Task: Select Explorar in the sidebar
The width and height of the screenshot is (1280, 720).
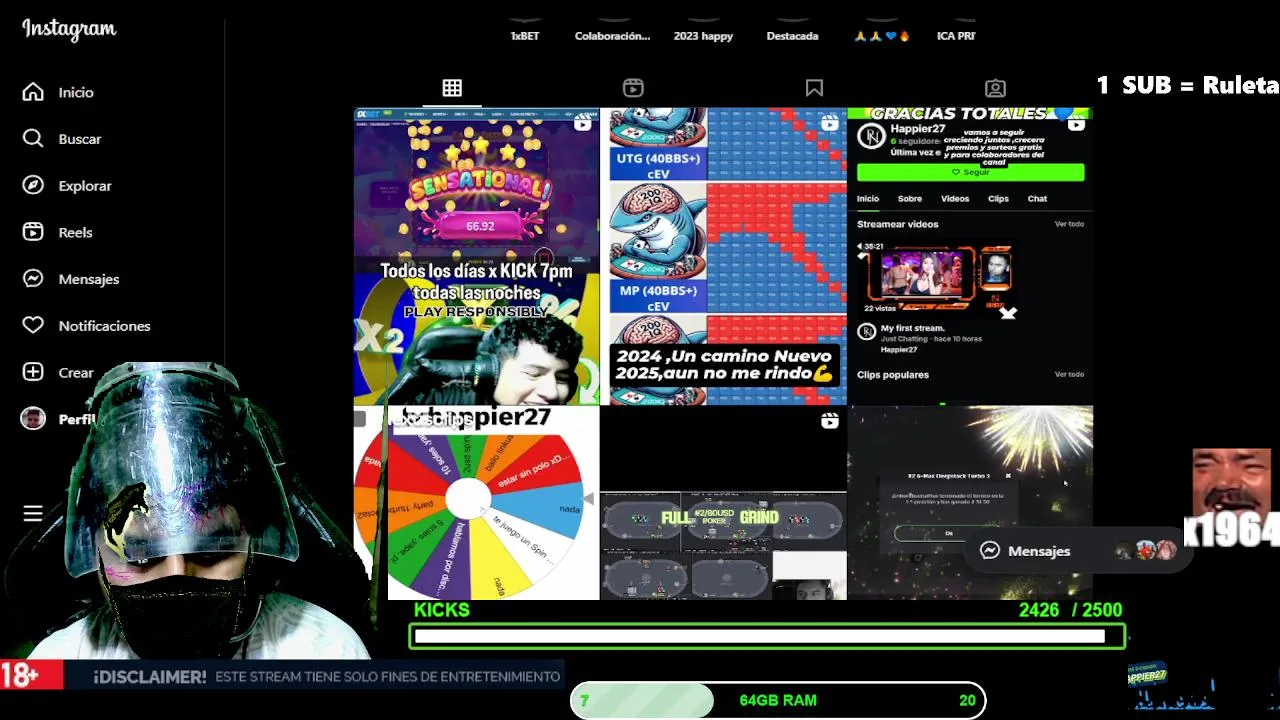Action: pyautogui.click(x=85, y=185)
